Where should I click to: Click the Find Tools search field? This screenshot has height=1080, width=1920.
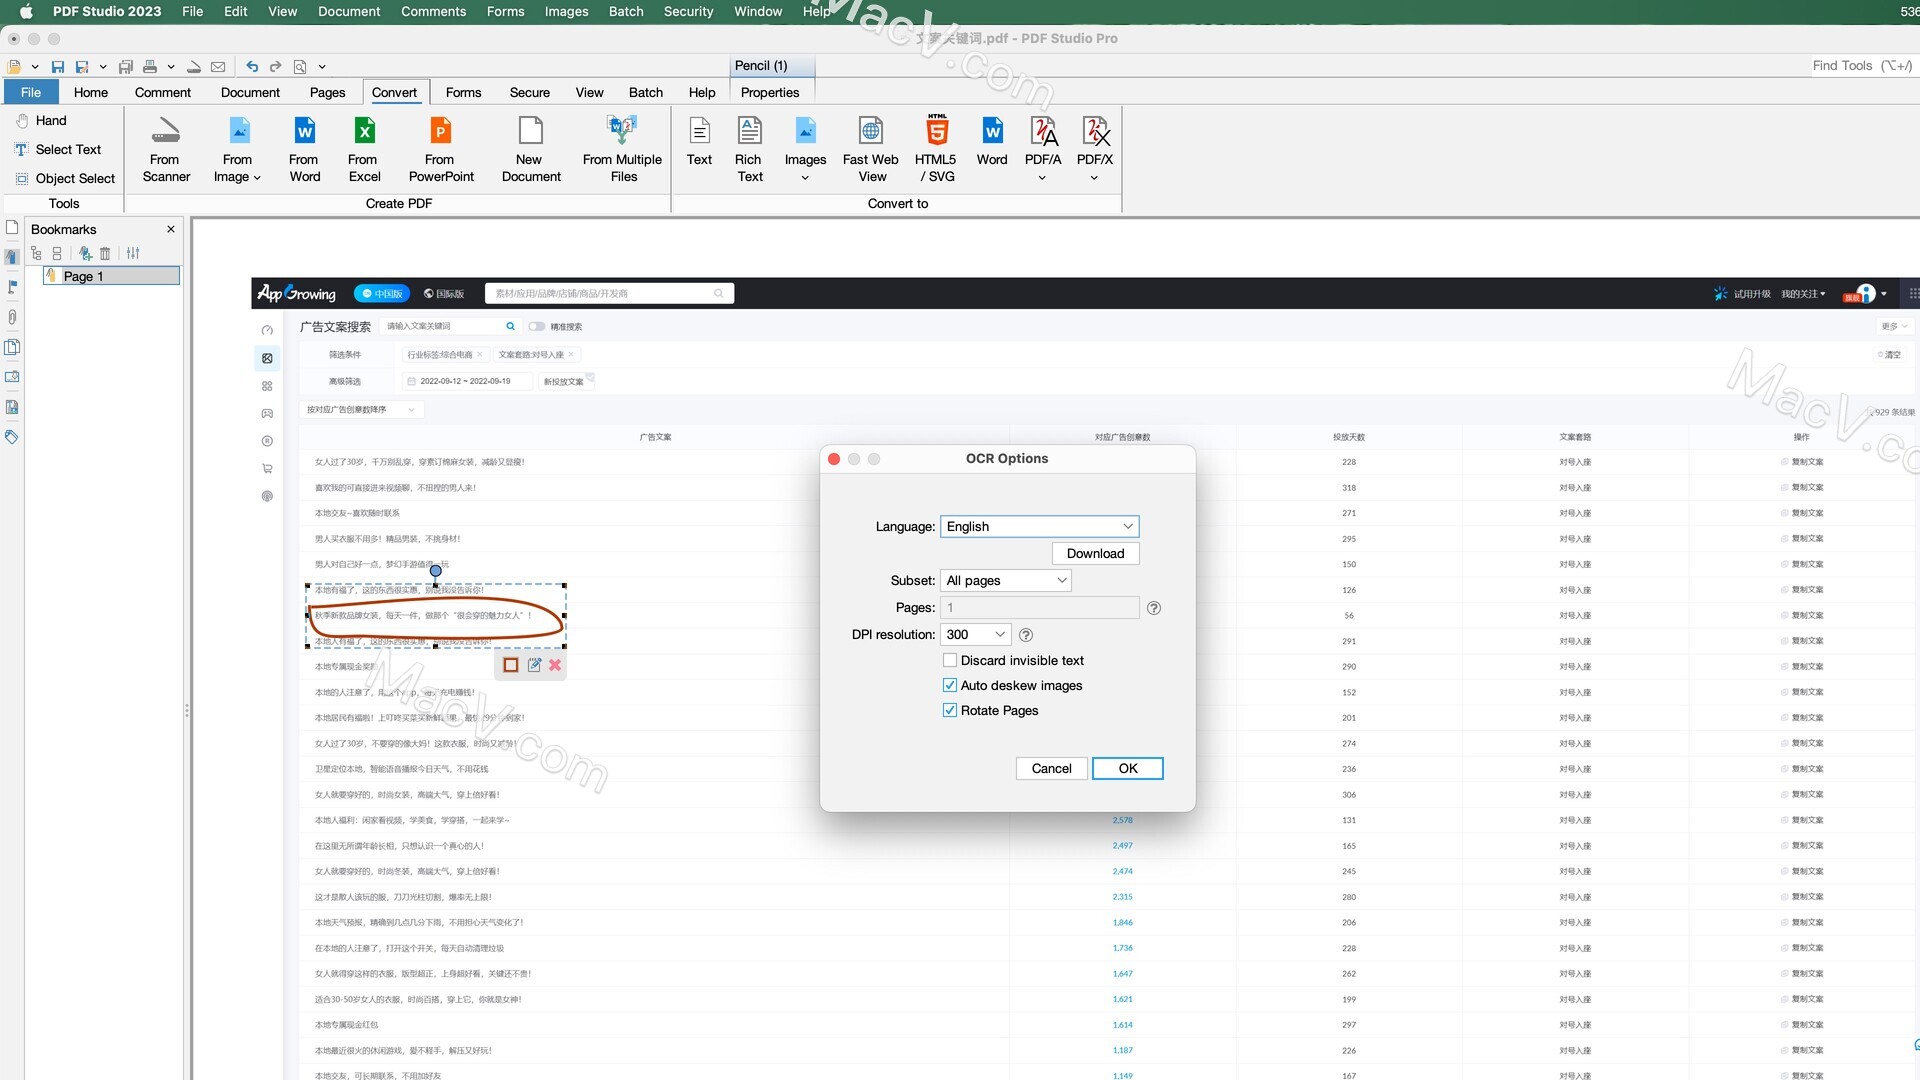tap(1862, 66)
